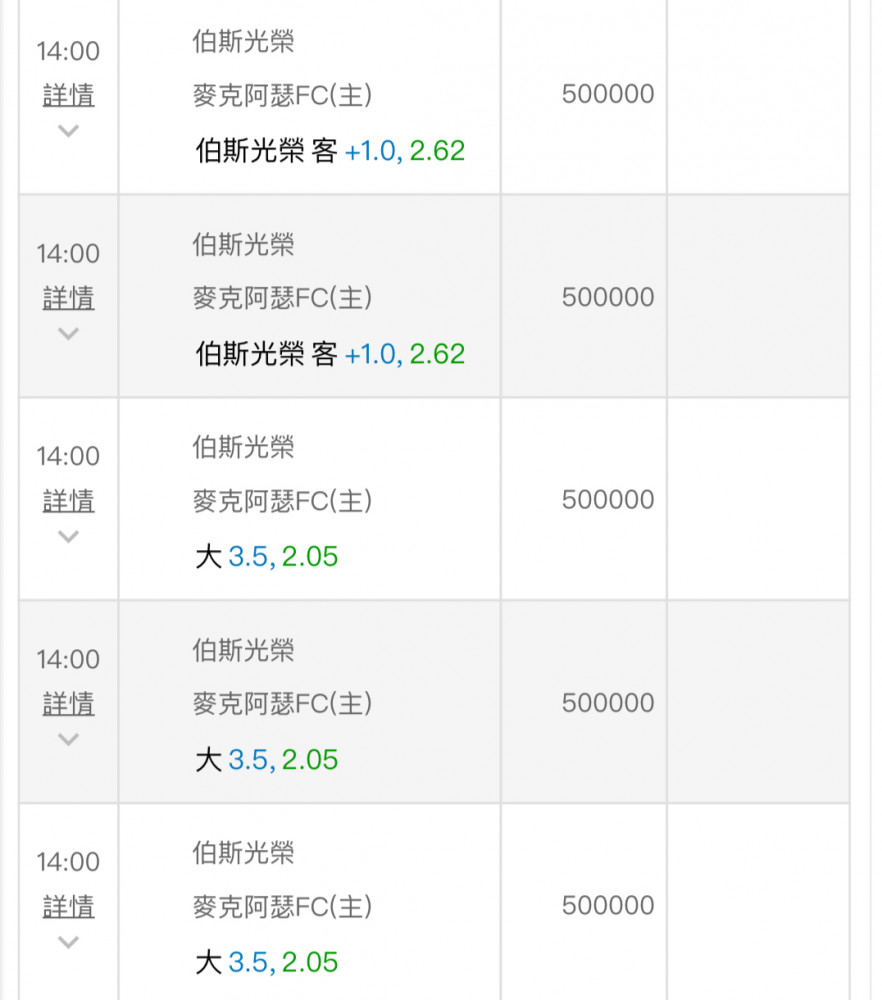
Task: Expand chevron in the last bet row
Action: [x=68, y=942]
